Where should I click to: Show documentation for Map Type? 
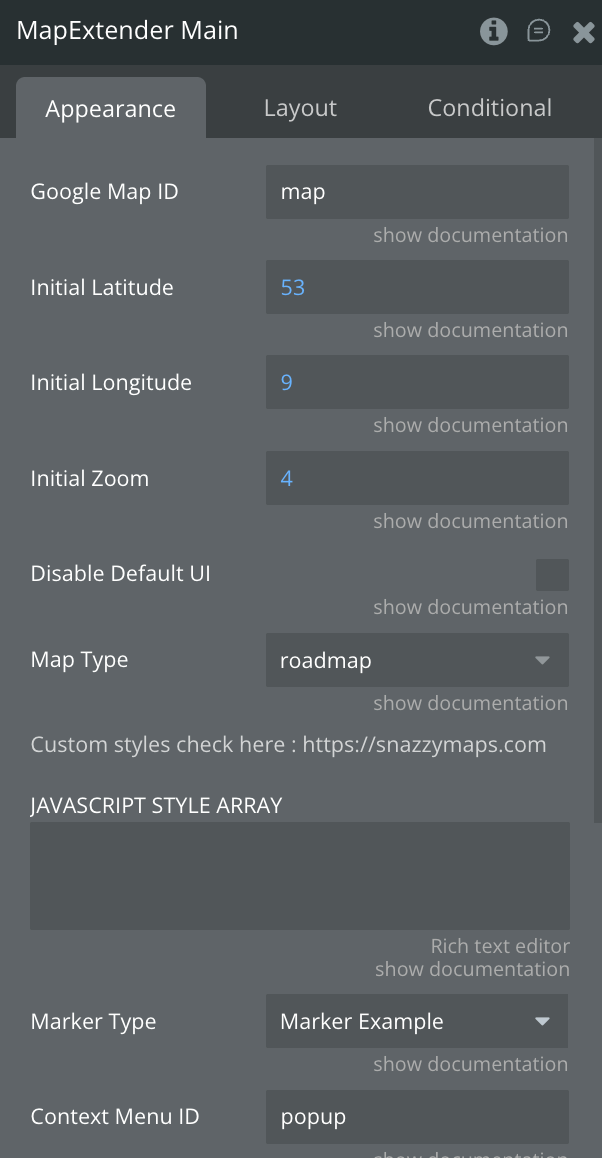click(x=470, y=703)
